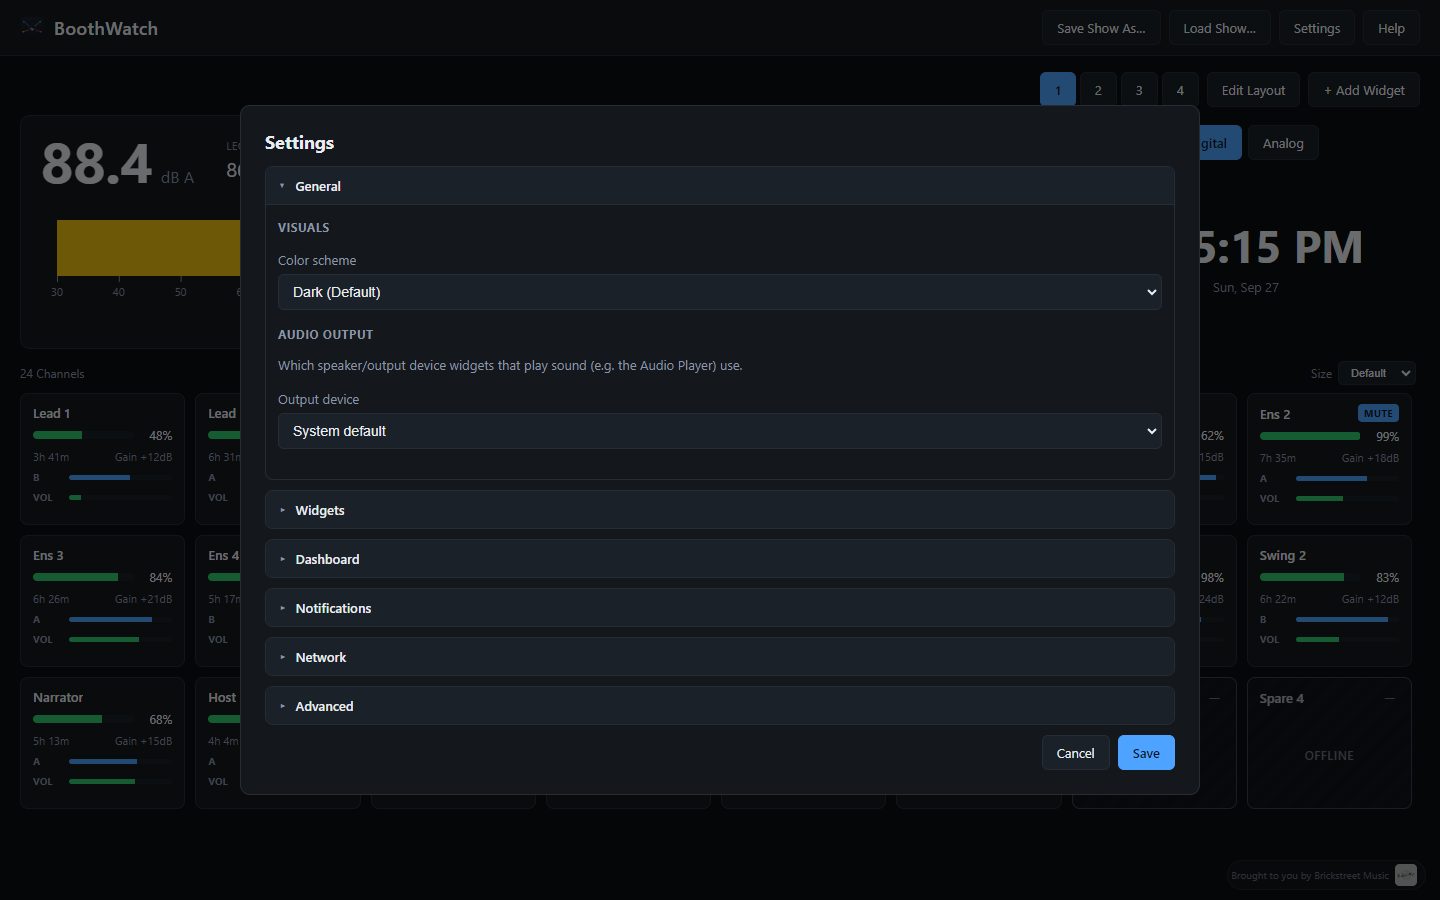Click the Ens 3 84% level bar

84,577
